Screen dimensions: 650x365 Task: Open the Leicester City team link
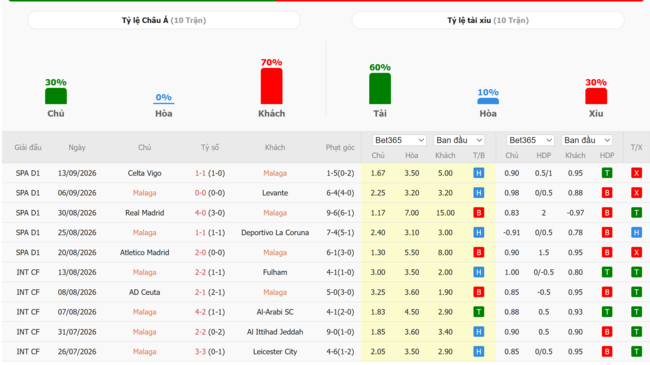pos(275,352)
